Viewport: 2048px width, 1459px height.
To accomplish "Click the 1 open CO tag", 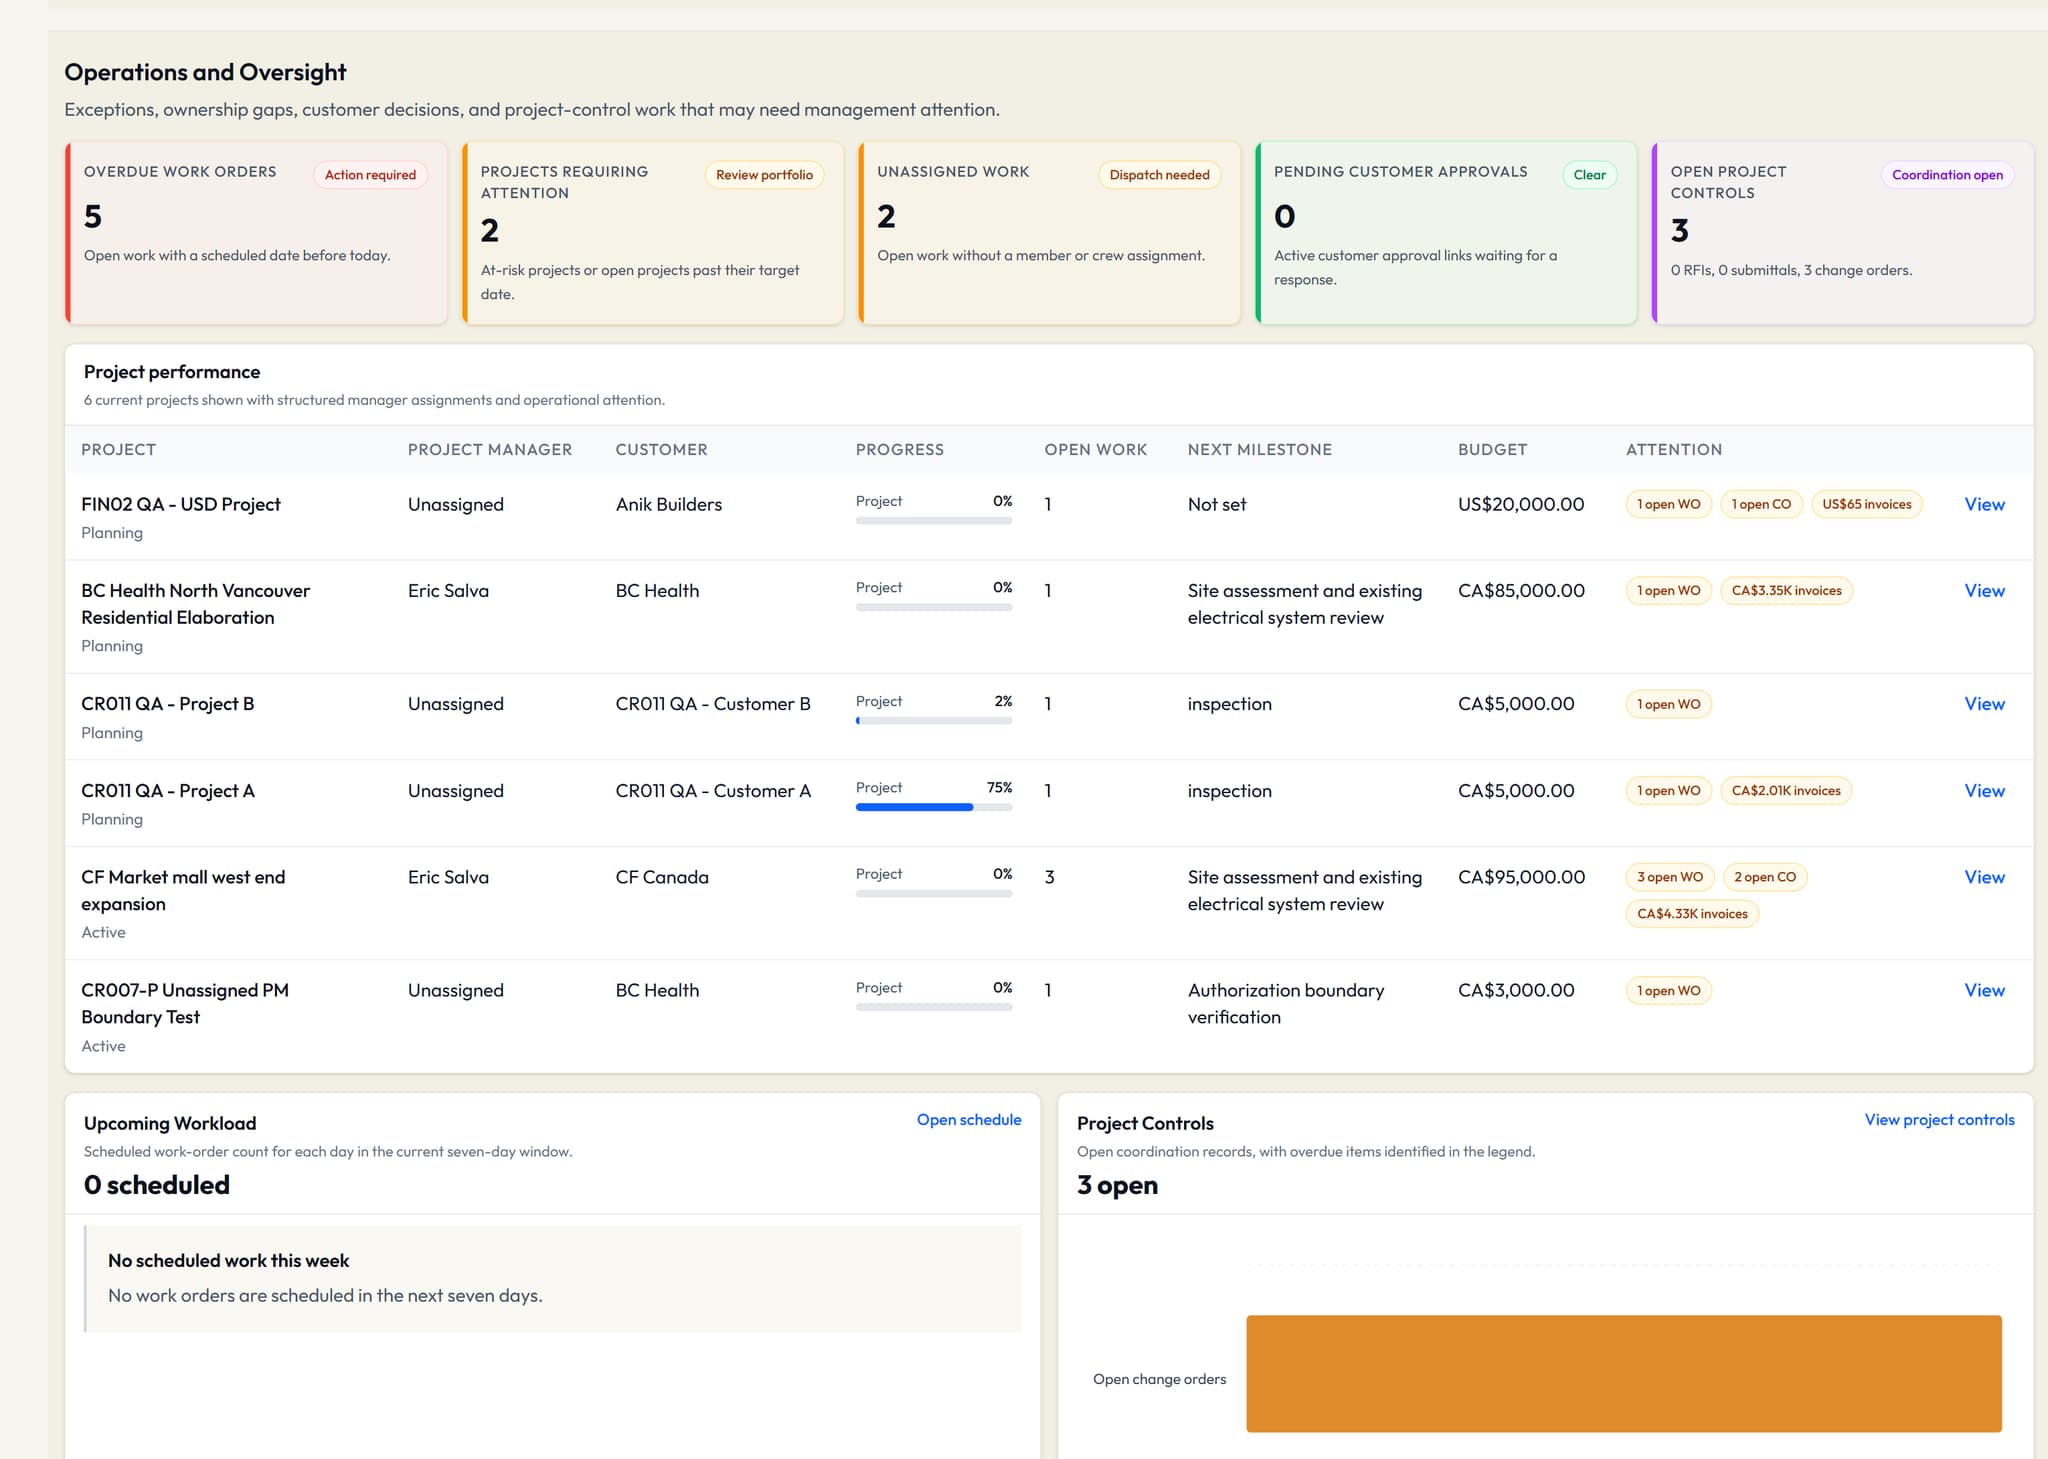I will click(1761, 504).
